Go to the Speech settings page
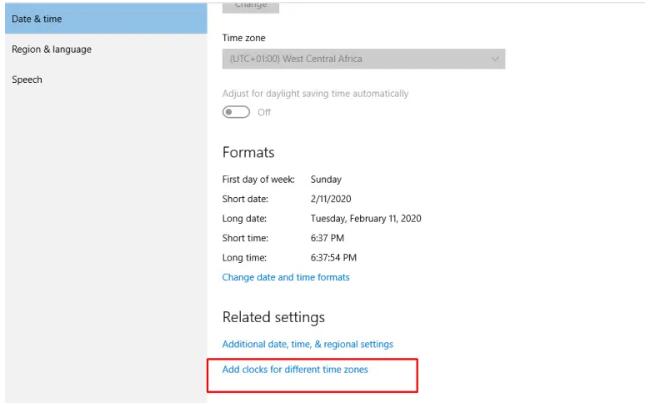Screen dimensions: 655x404 point(27,79)
